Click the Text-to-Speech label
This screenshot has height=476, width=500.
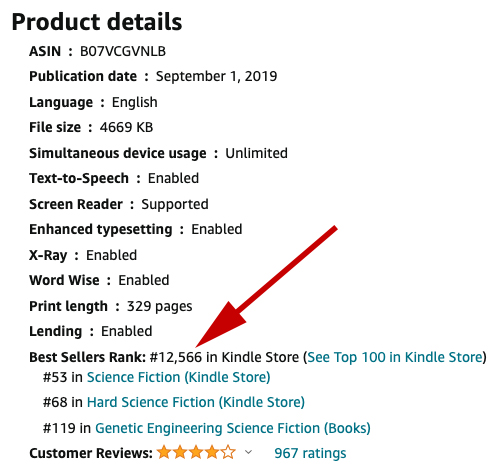[x=79, y=178]
